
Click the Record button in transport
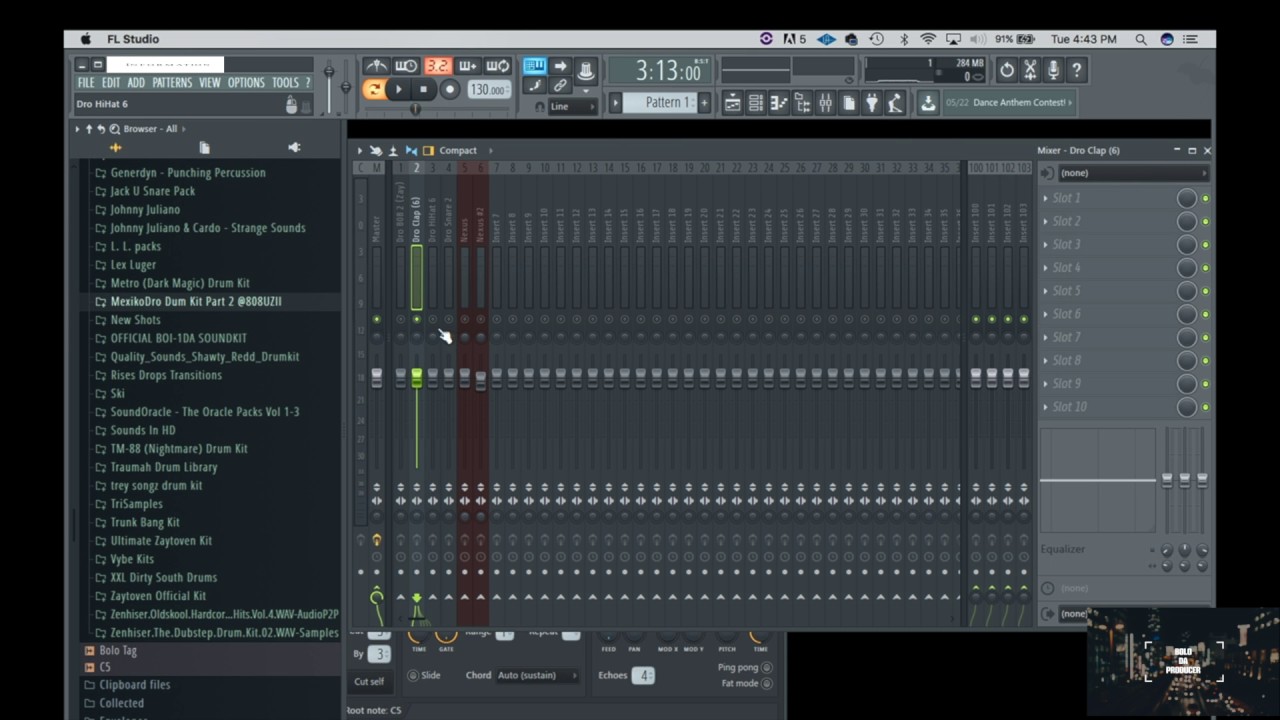click(x=450, y=89)
